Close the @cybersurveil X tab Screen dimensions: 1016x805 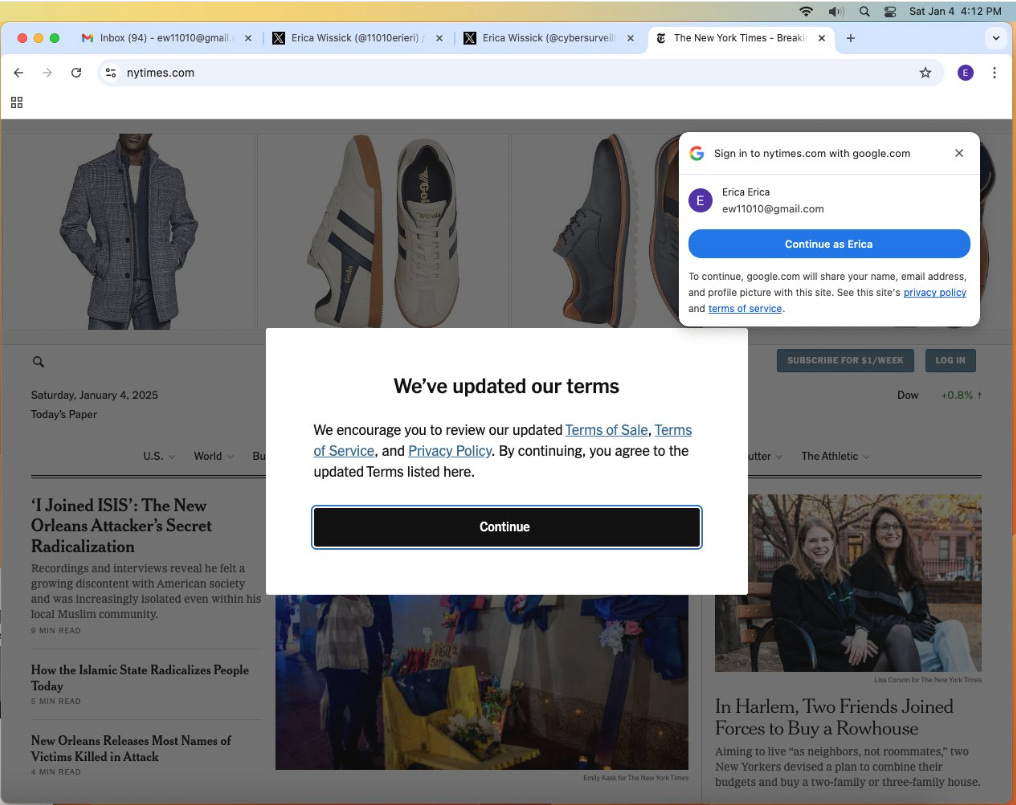pyautogui.click(x=630, y=38)
